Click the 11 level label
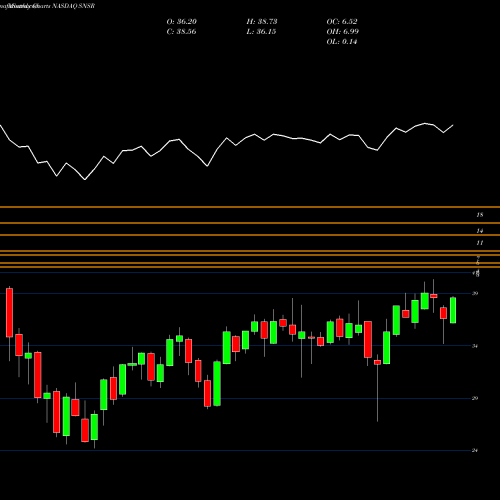 point(480,243)
